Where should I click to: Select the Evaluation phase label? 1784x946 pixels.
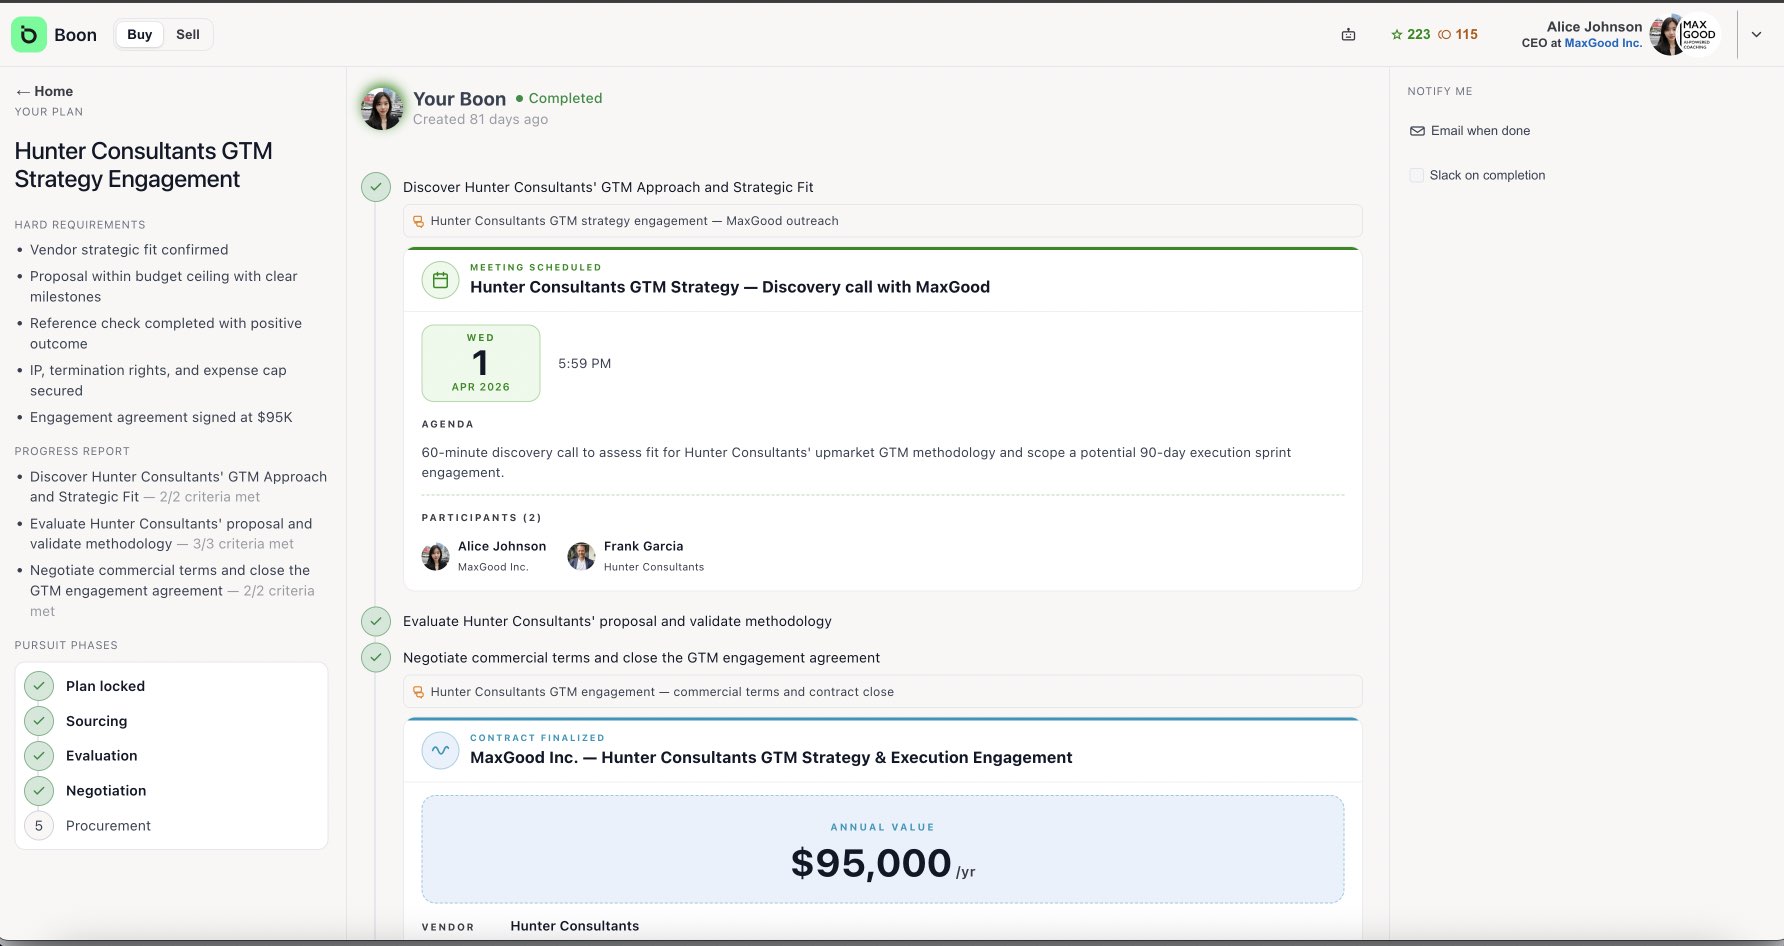(101, 756)
